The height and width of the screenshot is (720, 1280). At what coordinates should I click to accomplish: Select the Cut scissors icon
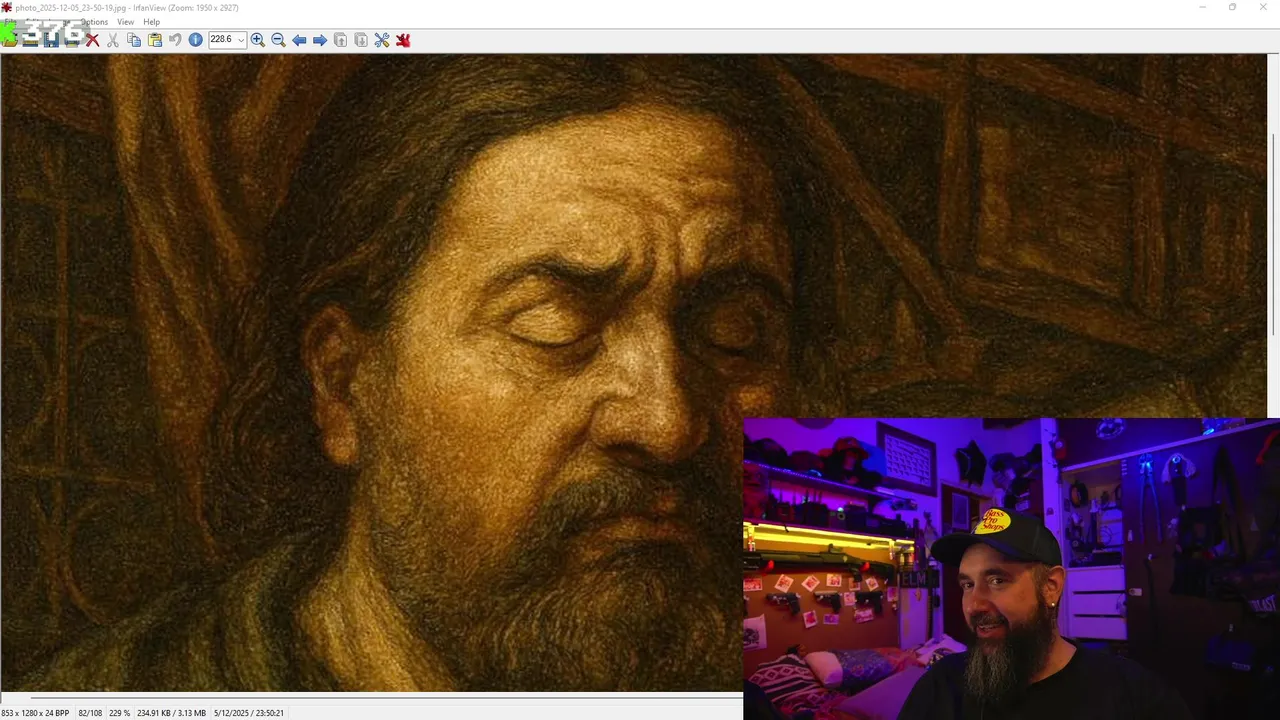pos(113,40)
